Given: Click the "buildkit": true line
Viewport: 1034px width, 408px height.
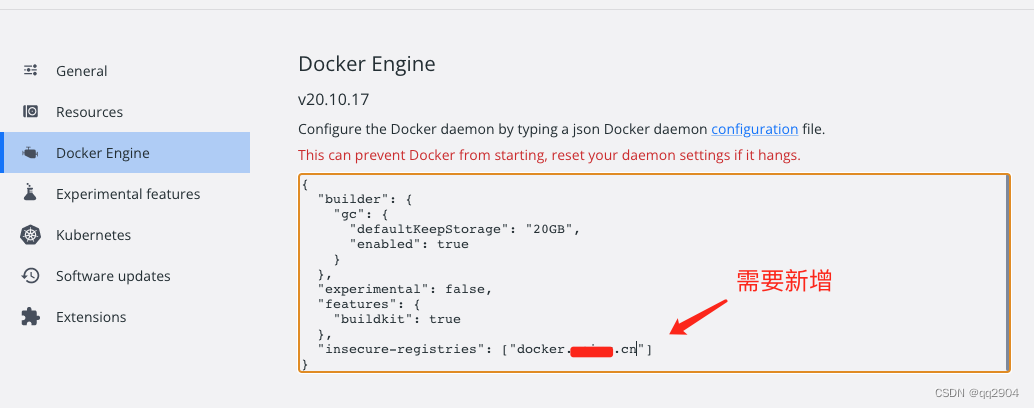Looking at the screenshot, I should [x=397, y=319].
